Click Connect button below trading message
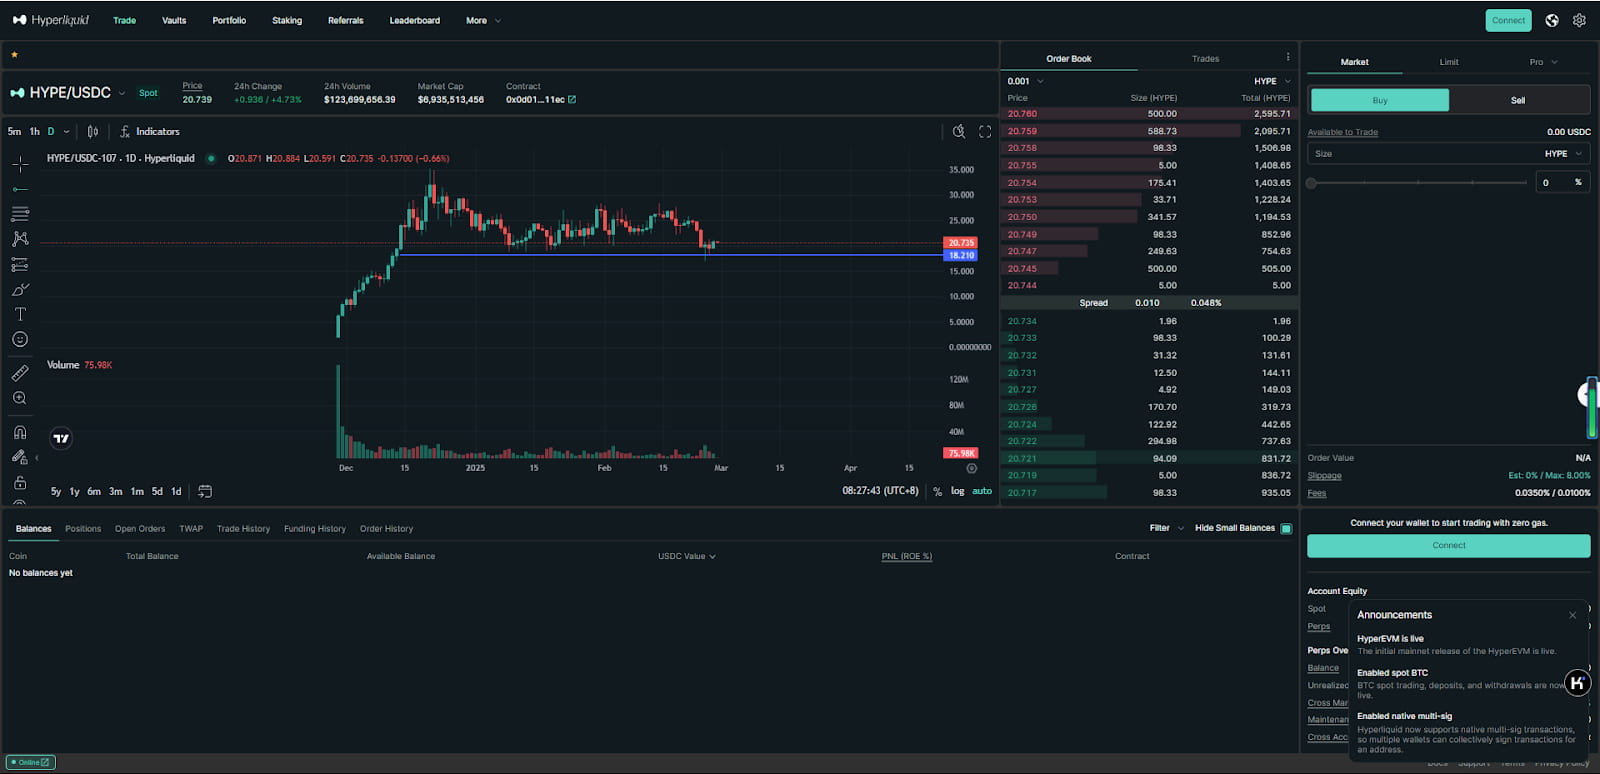Image resolution: width=1600 pixels, height=774 pixels. [x=1448, y=545]
